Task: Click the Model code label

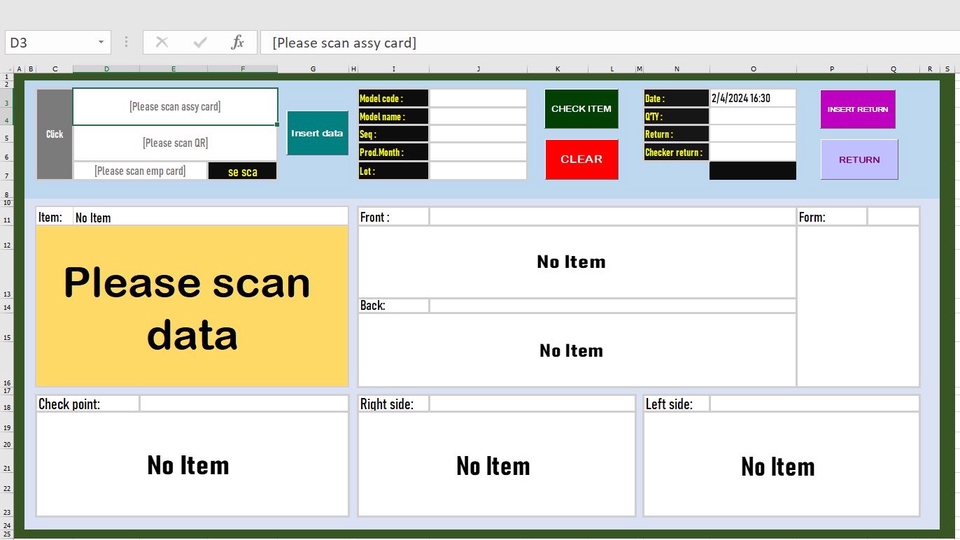Action: coord(393,98)
